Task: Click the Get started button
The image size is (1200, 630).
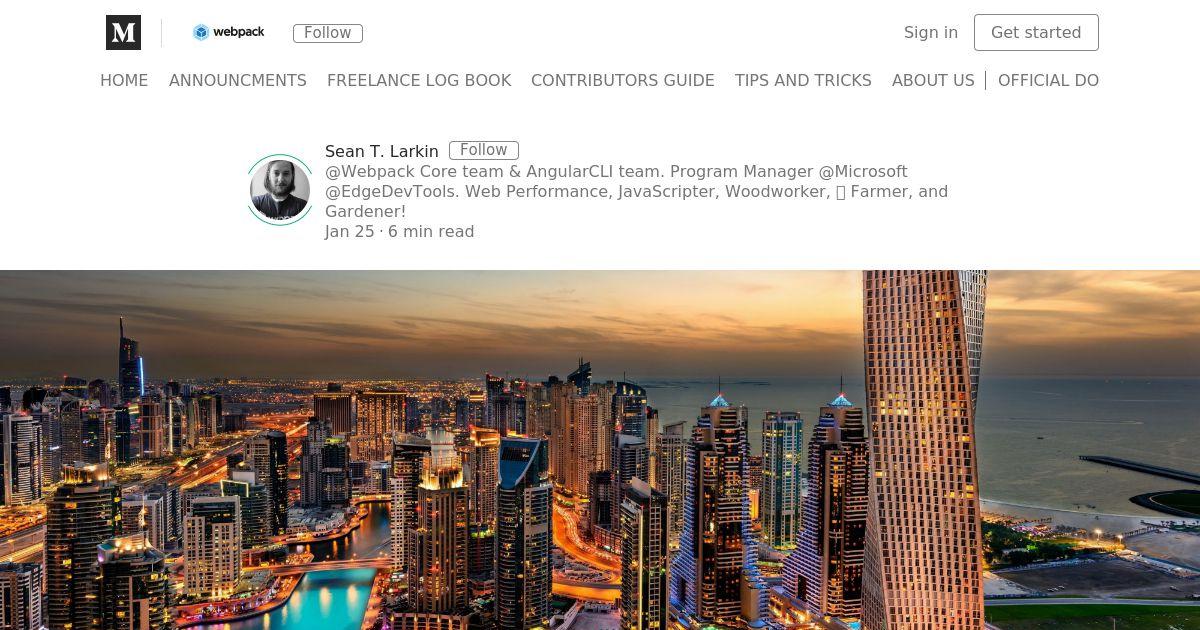Action: pyautogui.click(x=1036, y=32)
